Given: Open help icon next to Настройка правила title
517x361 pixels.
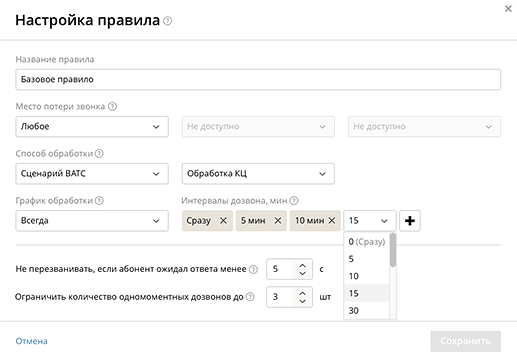Looking at the screenshot, I should coord(168,21).
